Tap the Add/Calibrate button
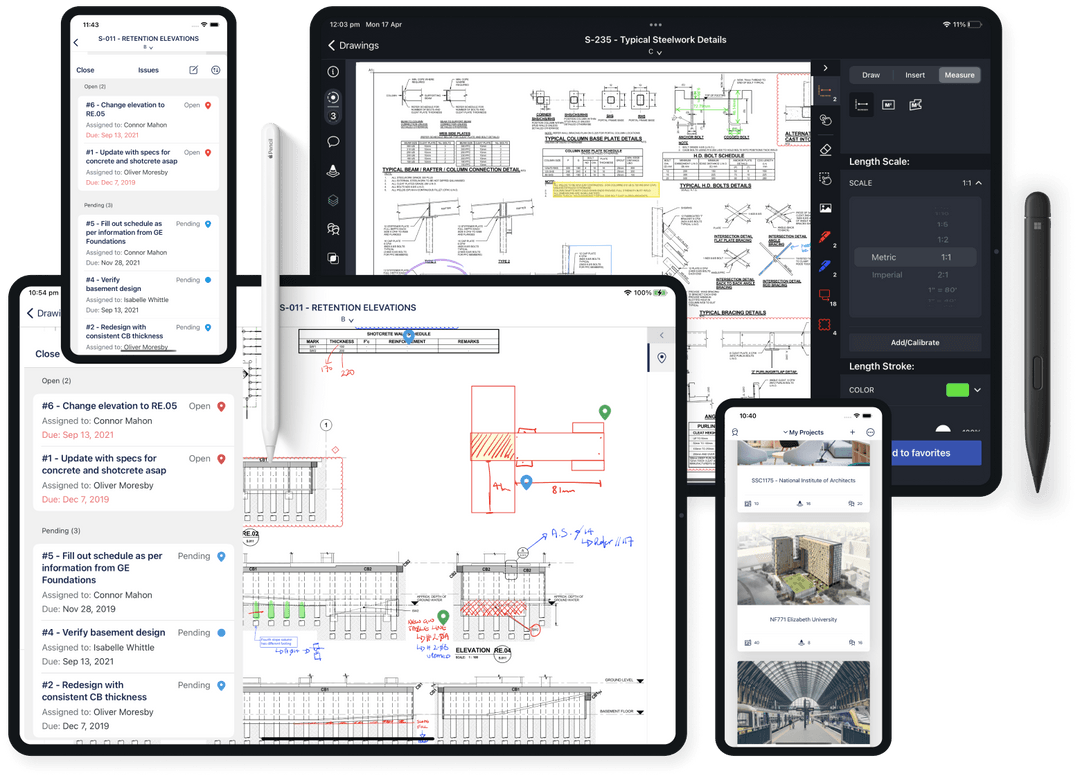This screenshot has height=778, width=1080. coord(916,342)
